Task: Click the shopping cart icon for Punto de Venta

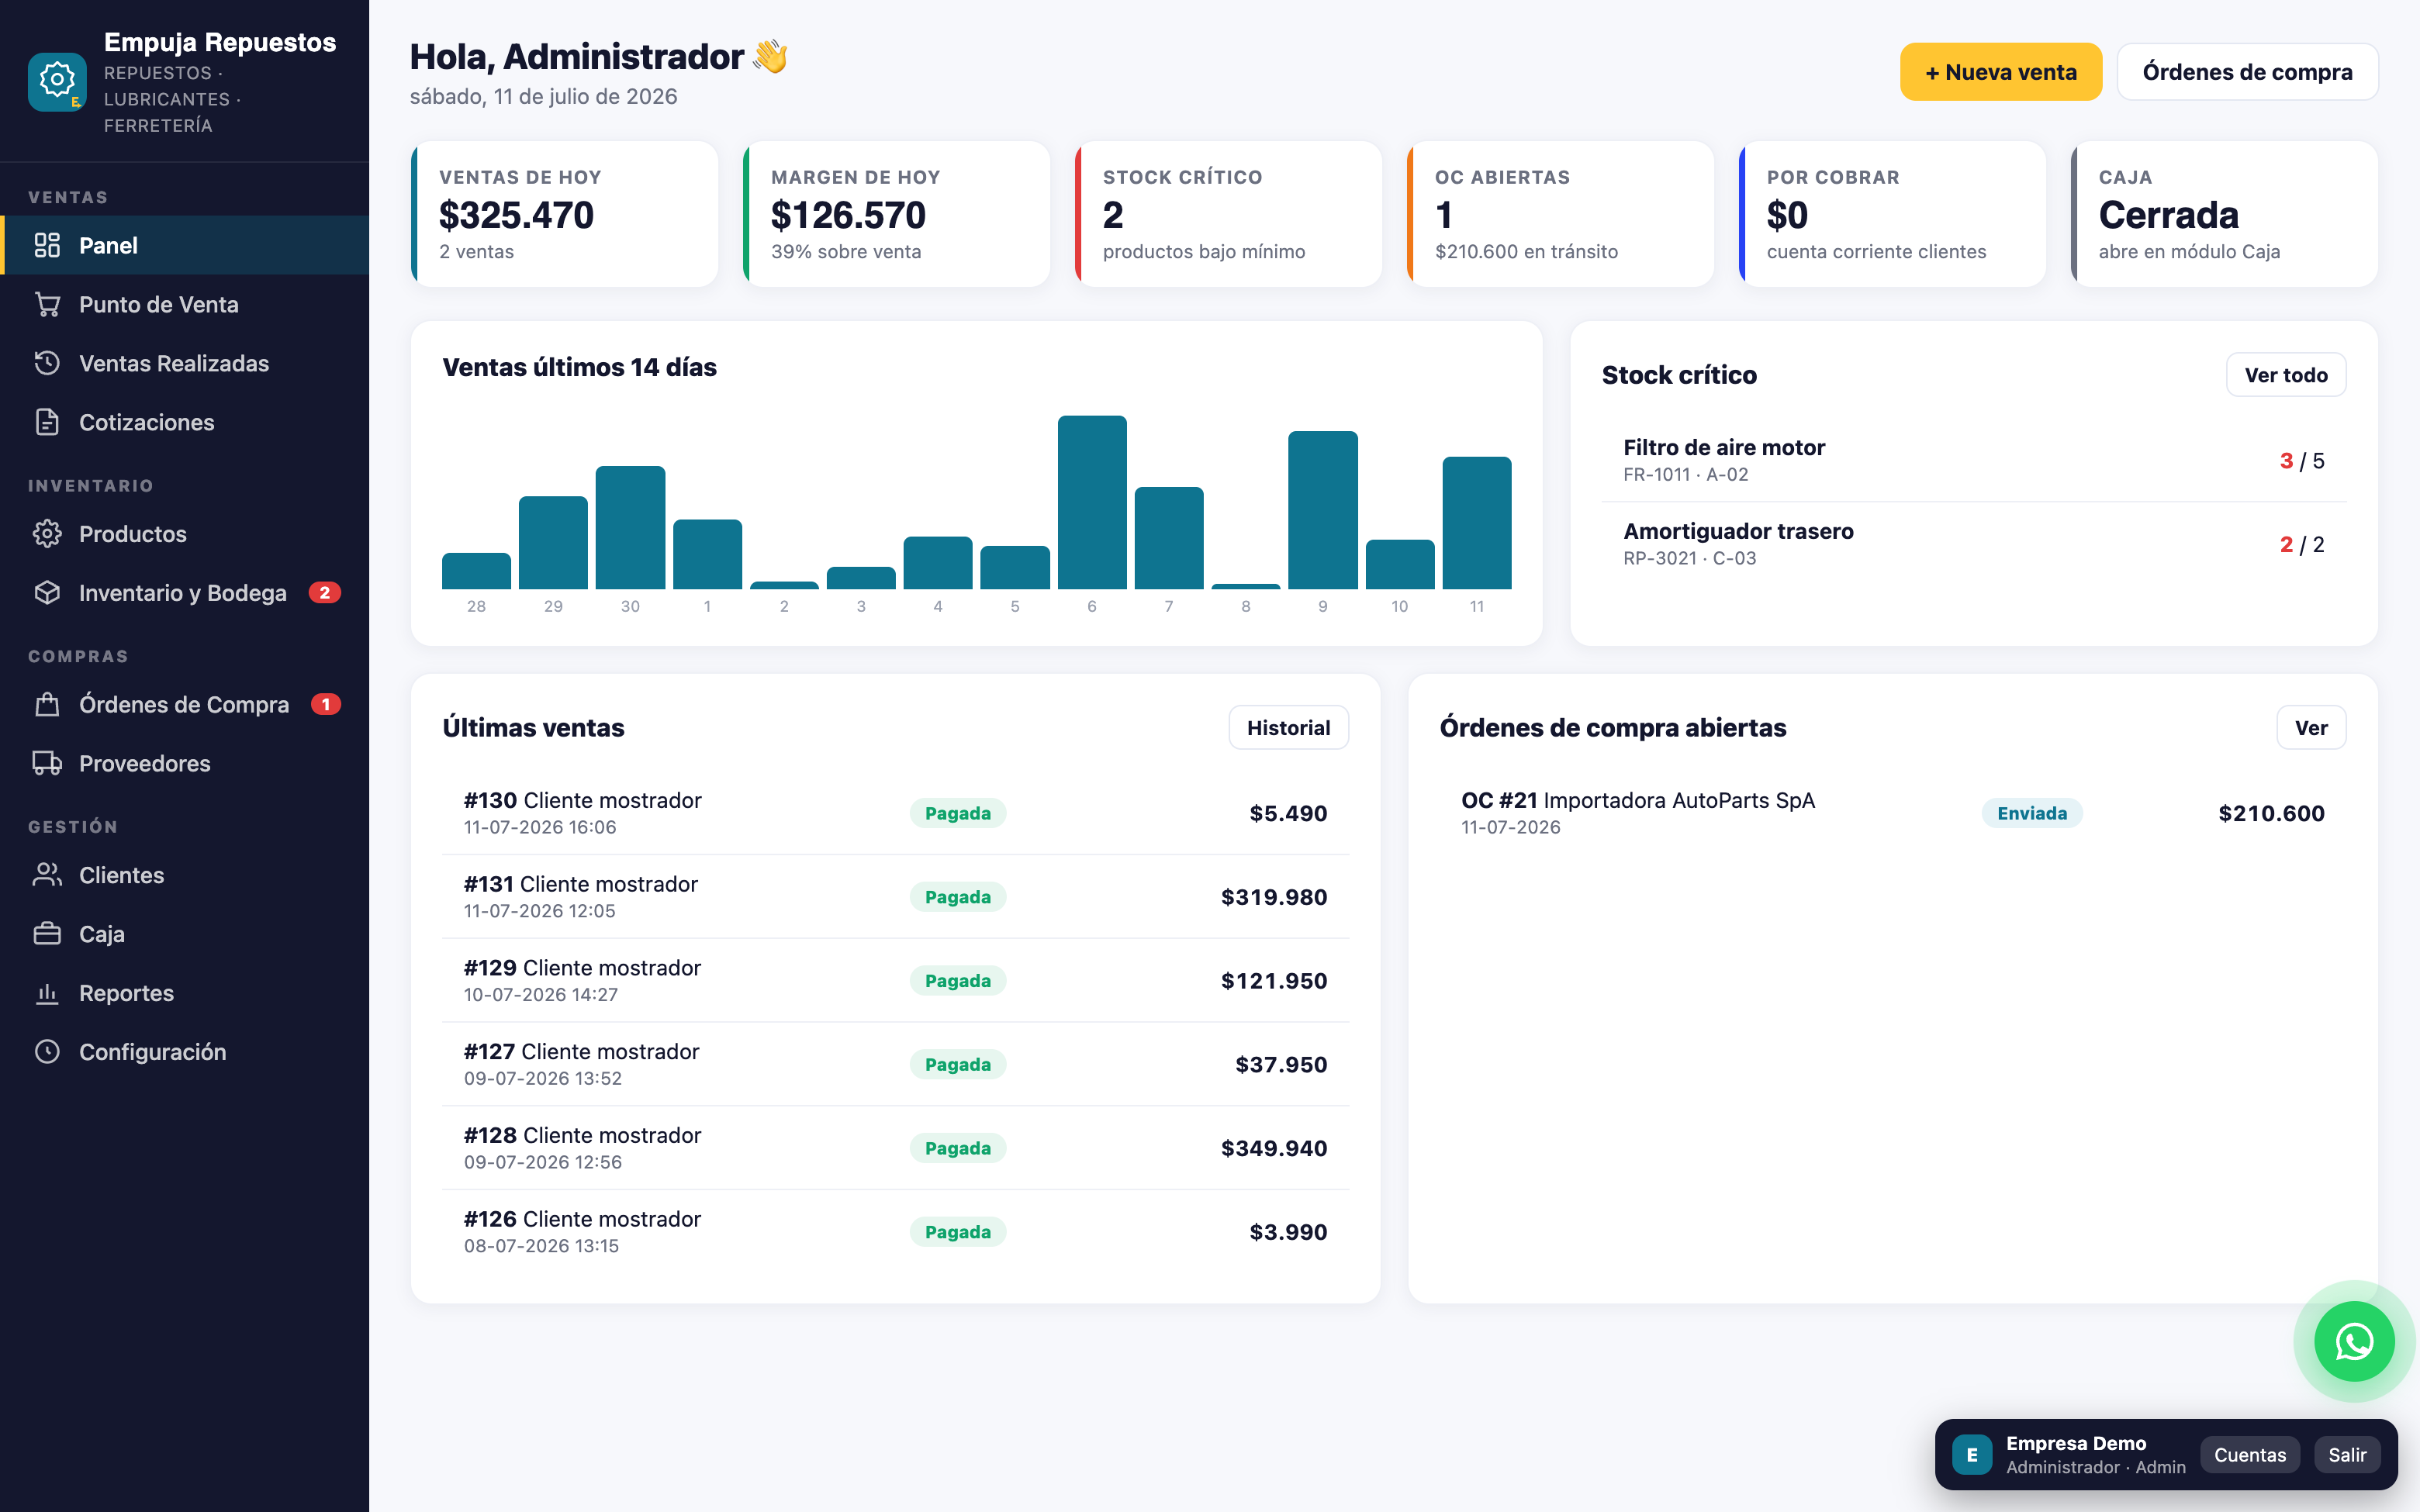Action: (x=47, y=304)
